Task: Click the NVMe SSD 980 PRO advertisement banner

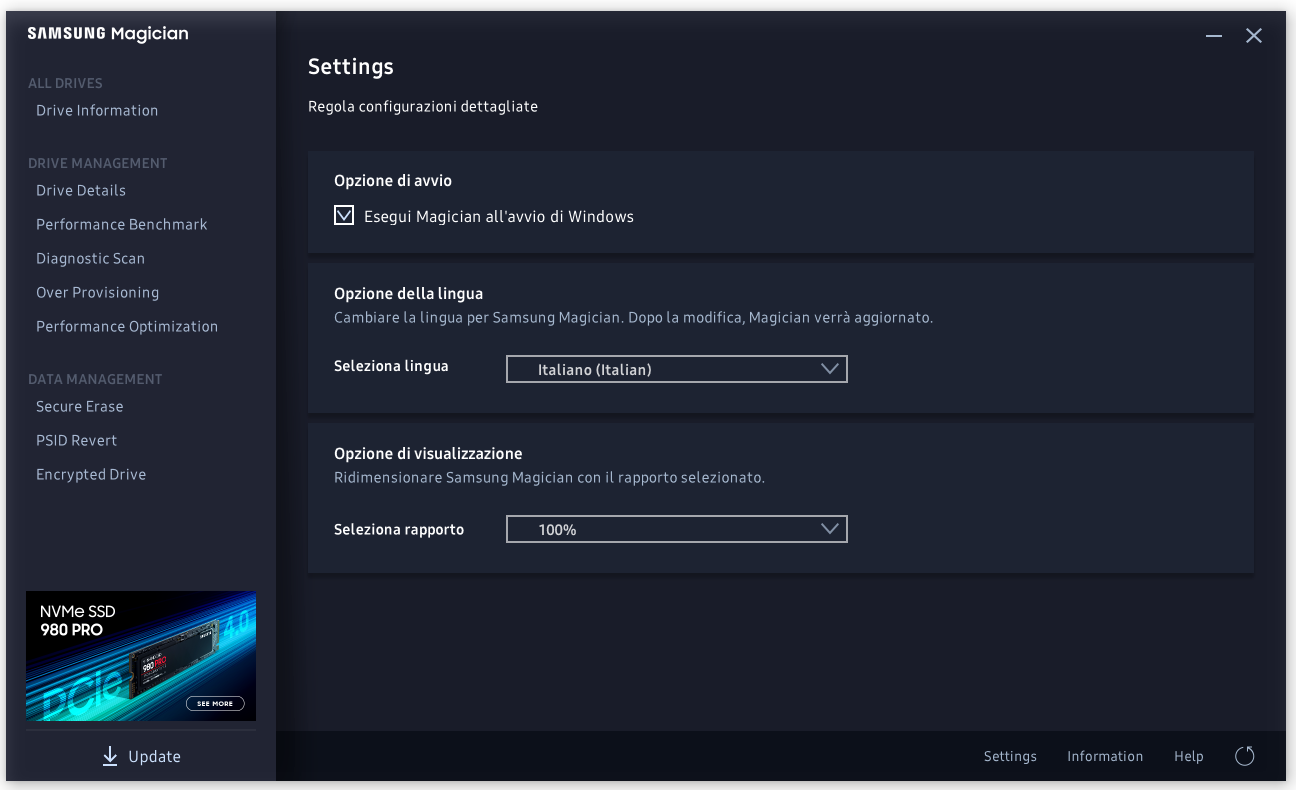Action: 141,656
